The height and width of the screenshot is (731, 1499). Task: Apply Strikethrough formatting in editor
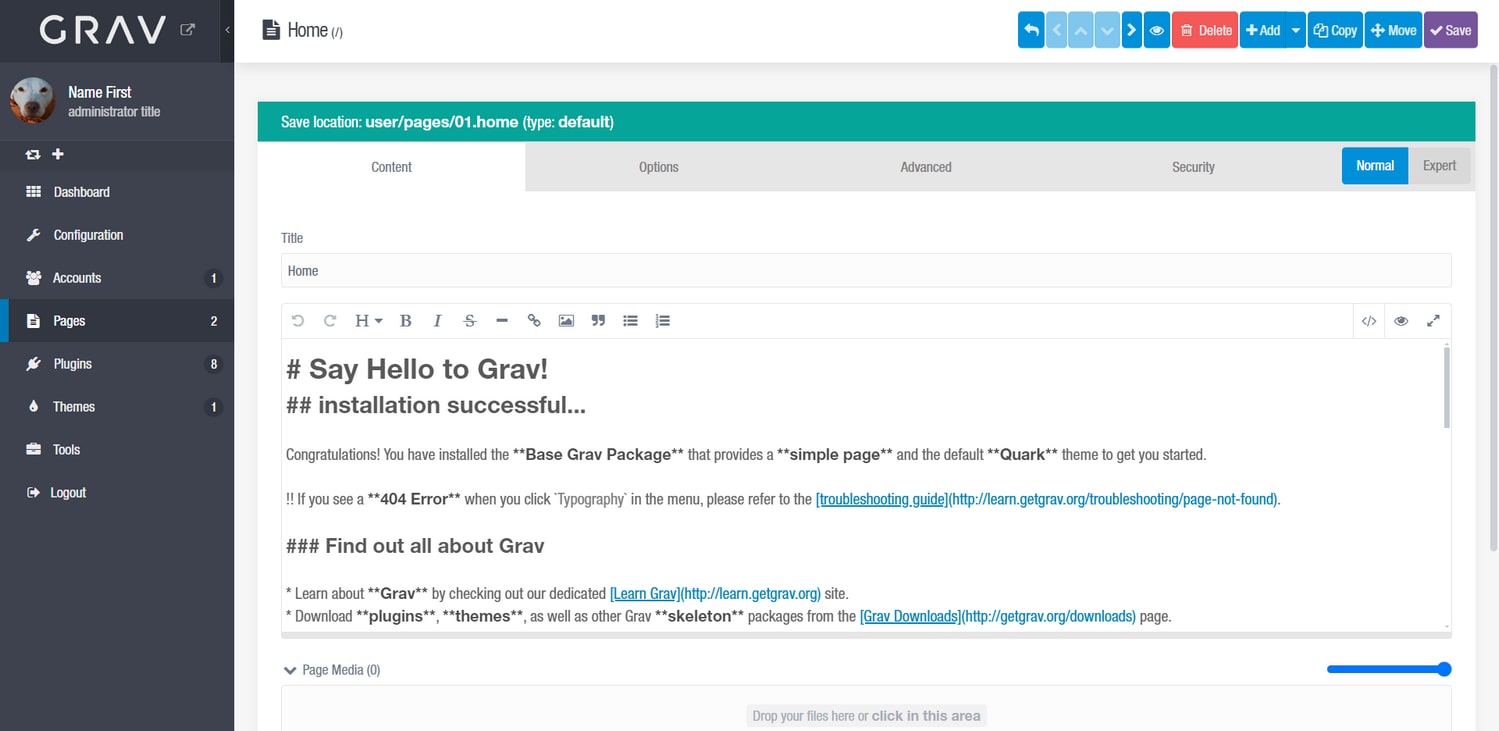coord(470,321)
